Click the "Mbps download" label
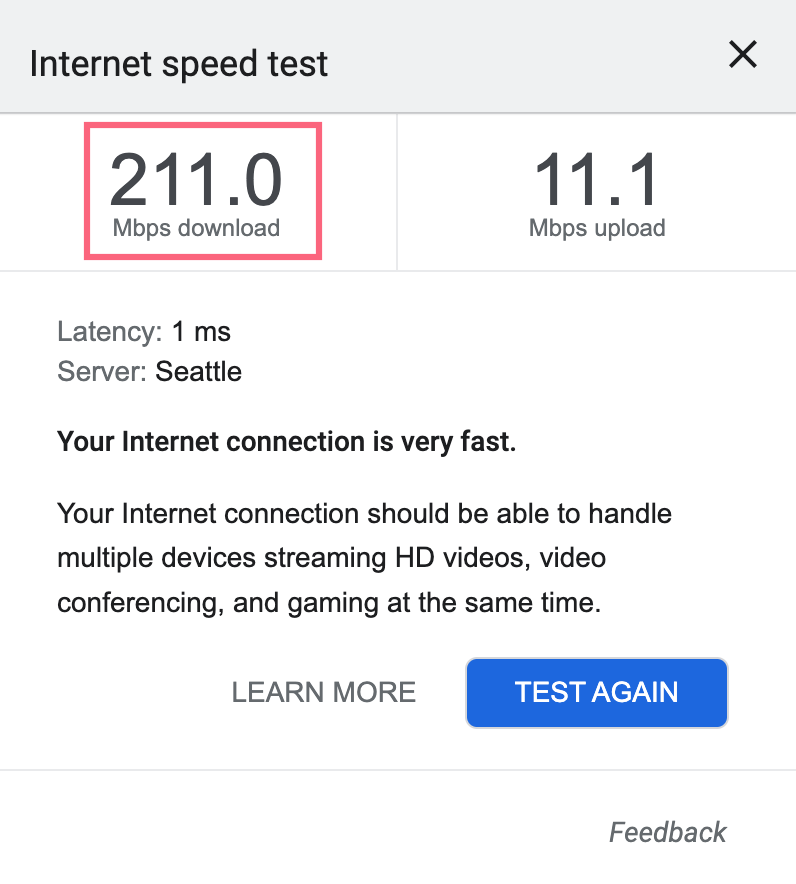 196,228
